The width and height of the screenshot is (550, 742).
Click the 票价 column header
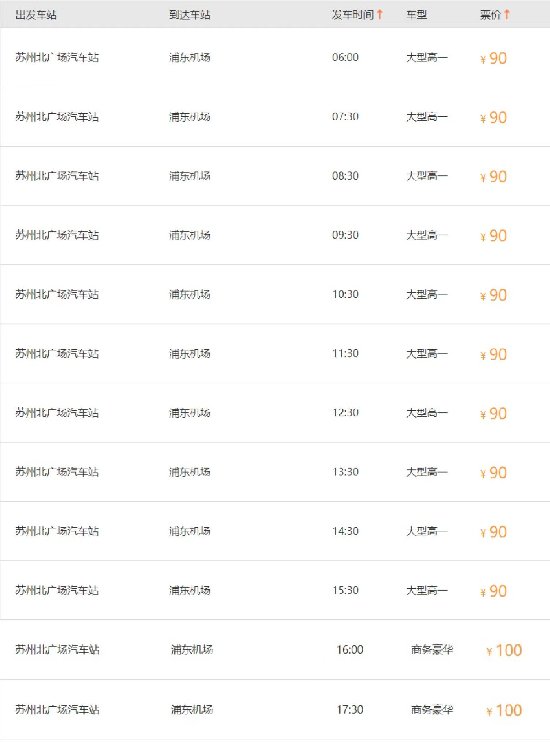pos(490,15)
